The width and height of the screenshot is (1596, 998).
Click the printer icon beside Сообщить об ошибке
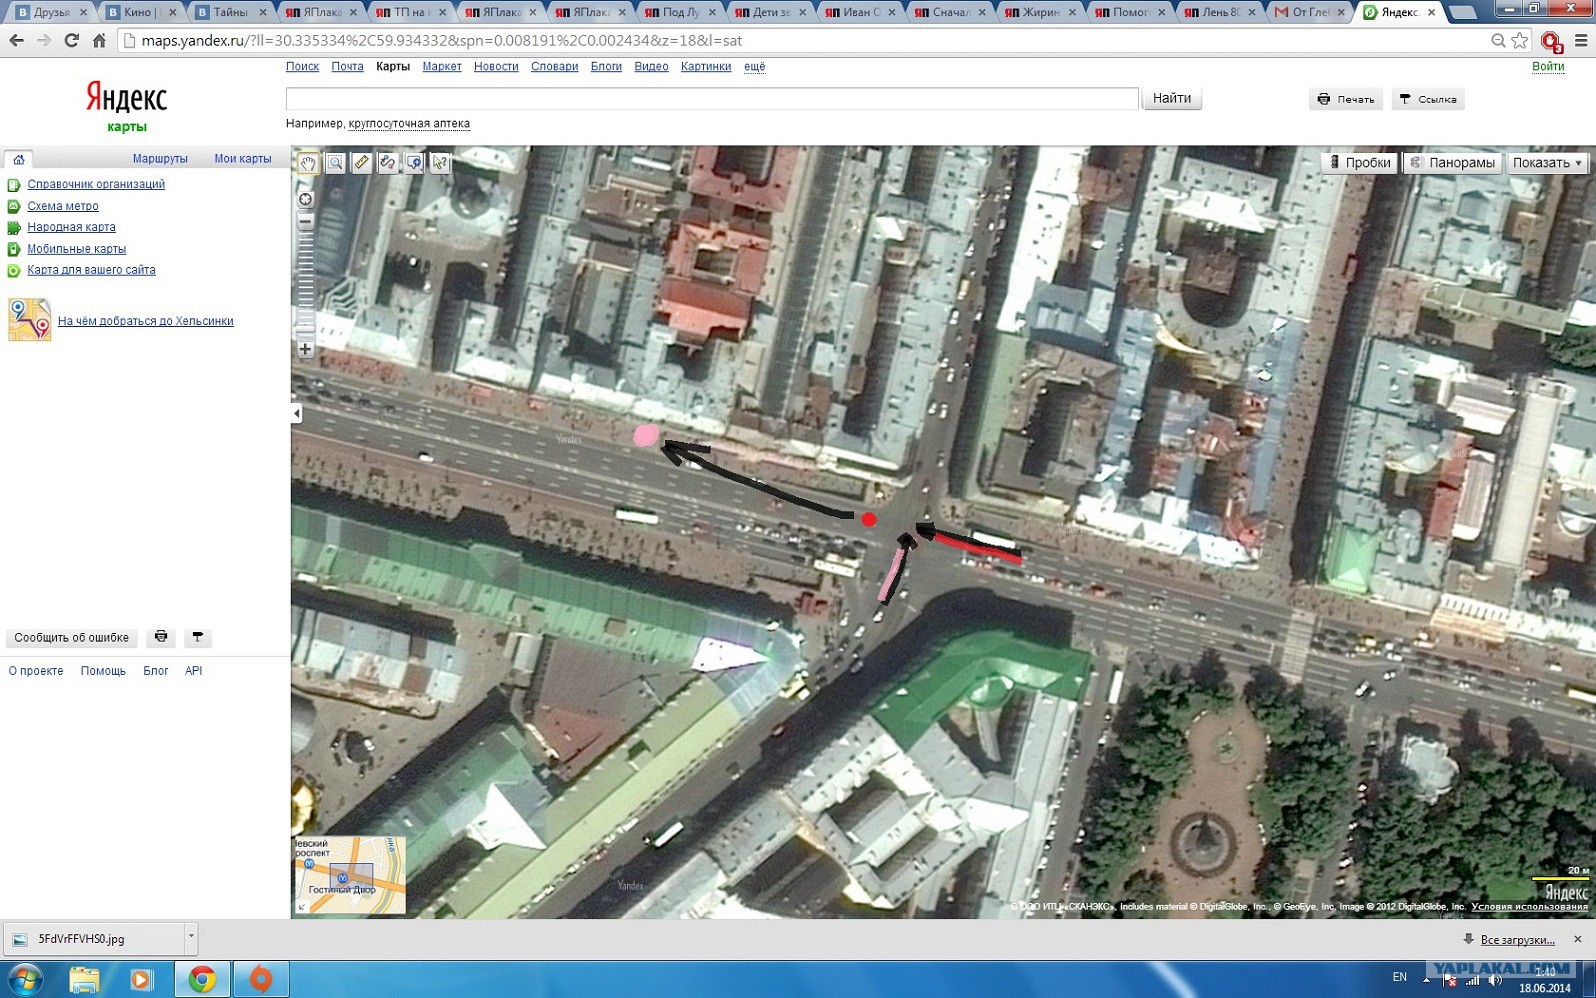tap(161, 637)
